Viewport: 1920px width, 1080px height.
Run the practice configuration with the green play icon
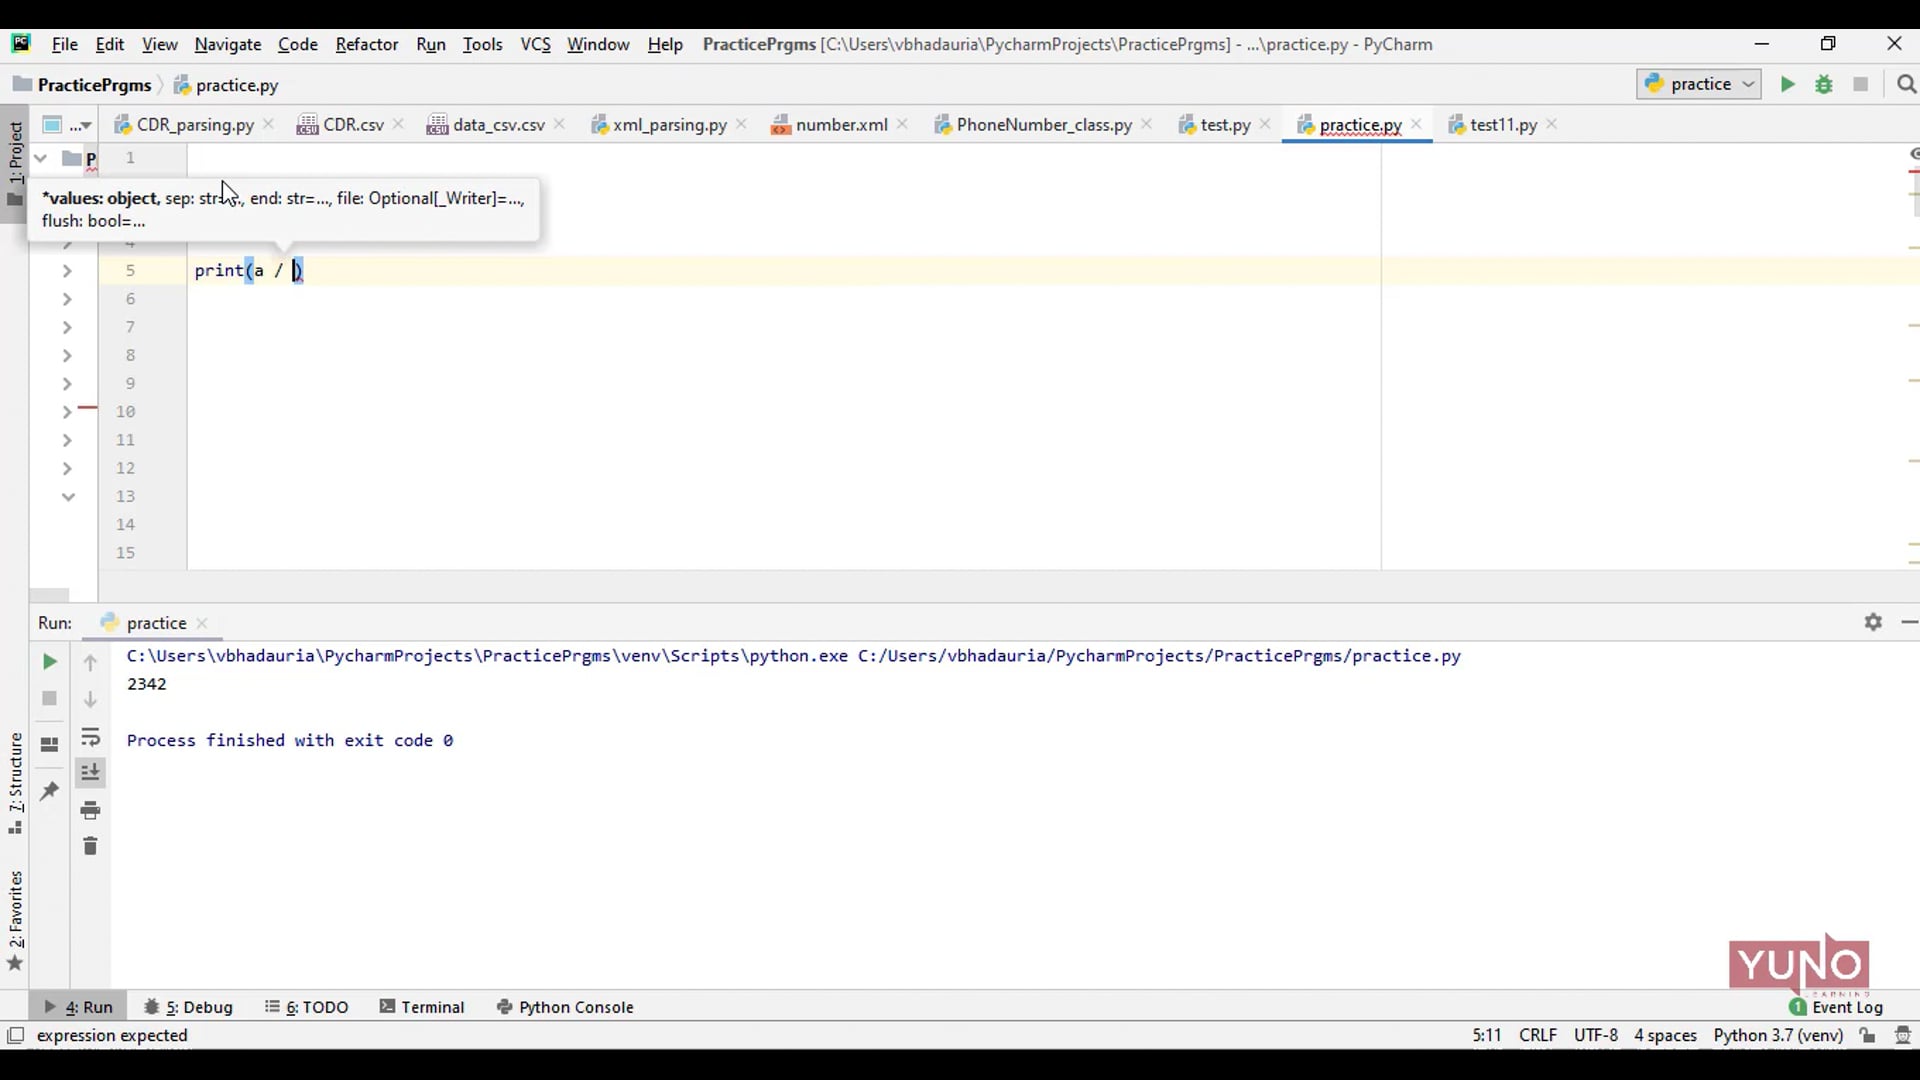[1787, 84]
